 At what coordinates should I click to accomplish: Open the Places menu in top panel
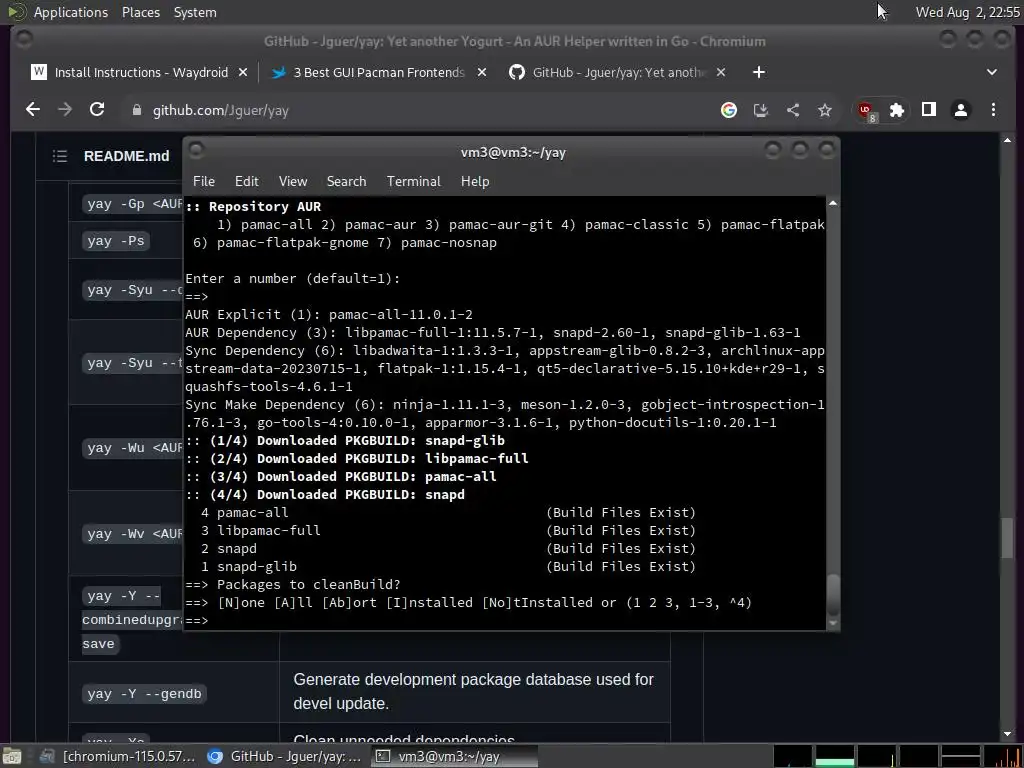[140, 12]
